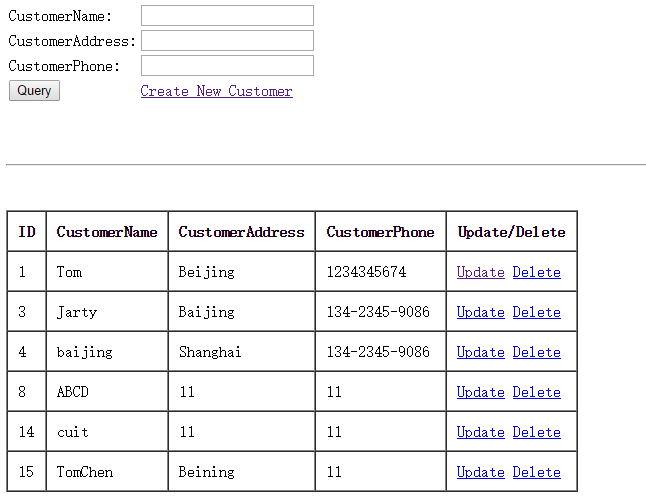Image resolution: width=646 pixels, height=503 pixels.
Task: Open the Create New Customer link
Action: coord(216,91)
